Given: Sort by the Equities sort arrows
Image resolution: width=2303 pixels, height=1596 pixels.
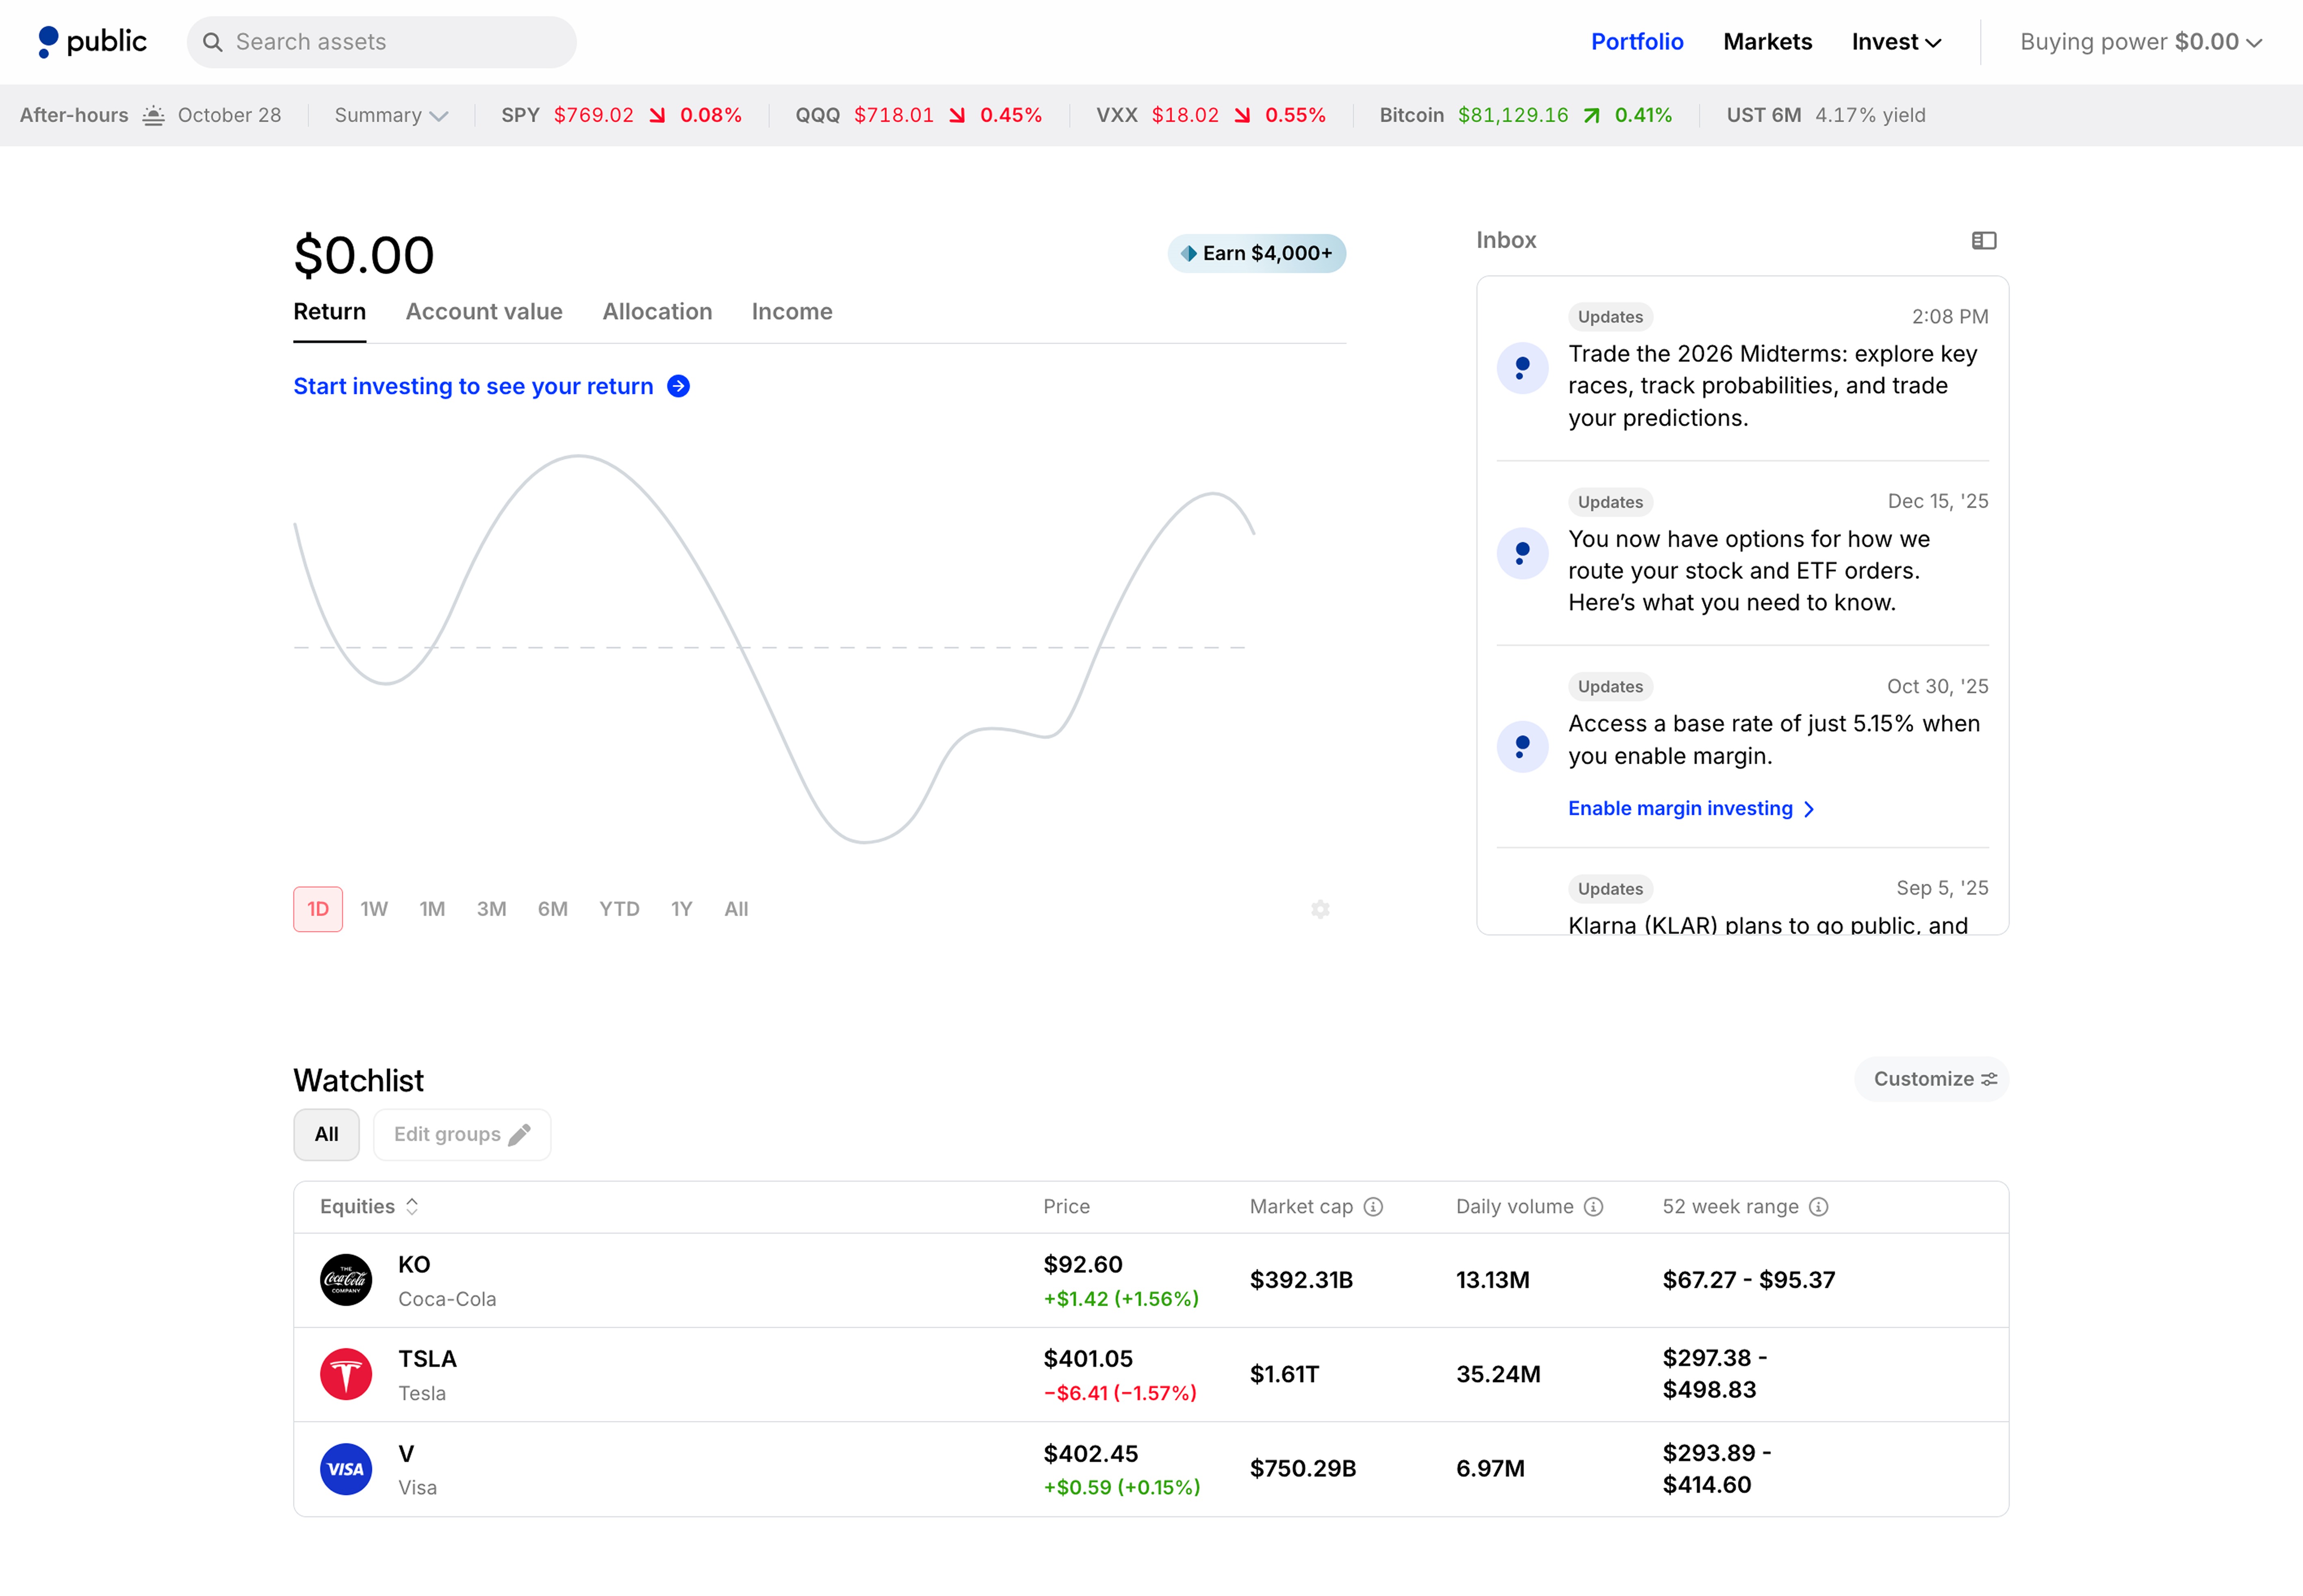Looking at the screenshot, I should (412, 1207).
